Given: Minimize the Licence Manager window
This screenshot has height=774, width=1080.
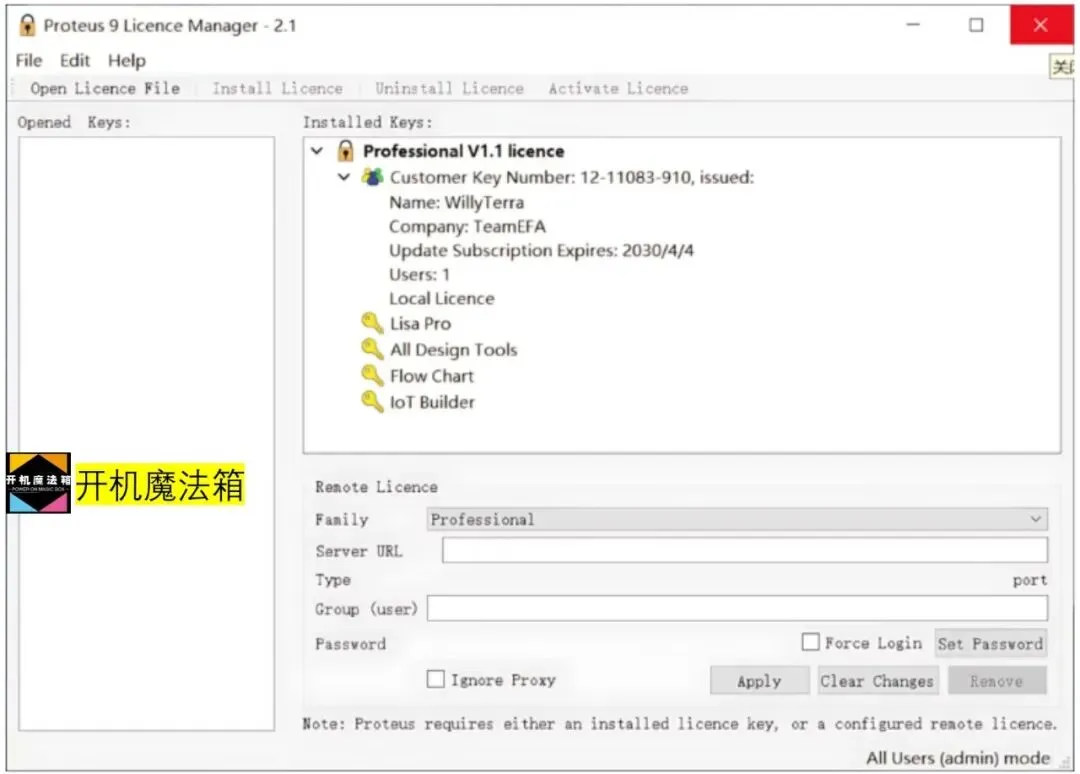Looking at the screenshot, I should point(913,25).
